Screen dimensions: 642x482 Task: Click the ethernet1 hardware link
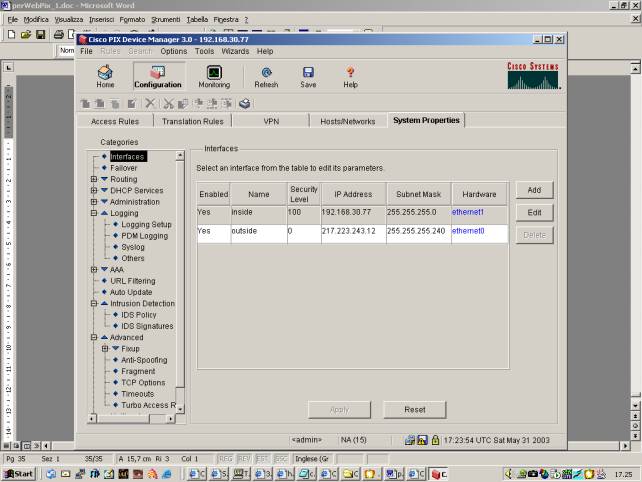click(468, 212)
